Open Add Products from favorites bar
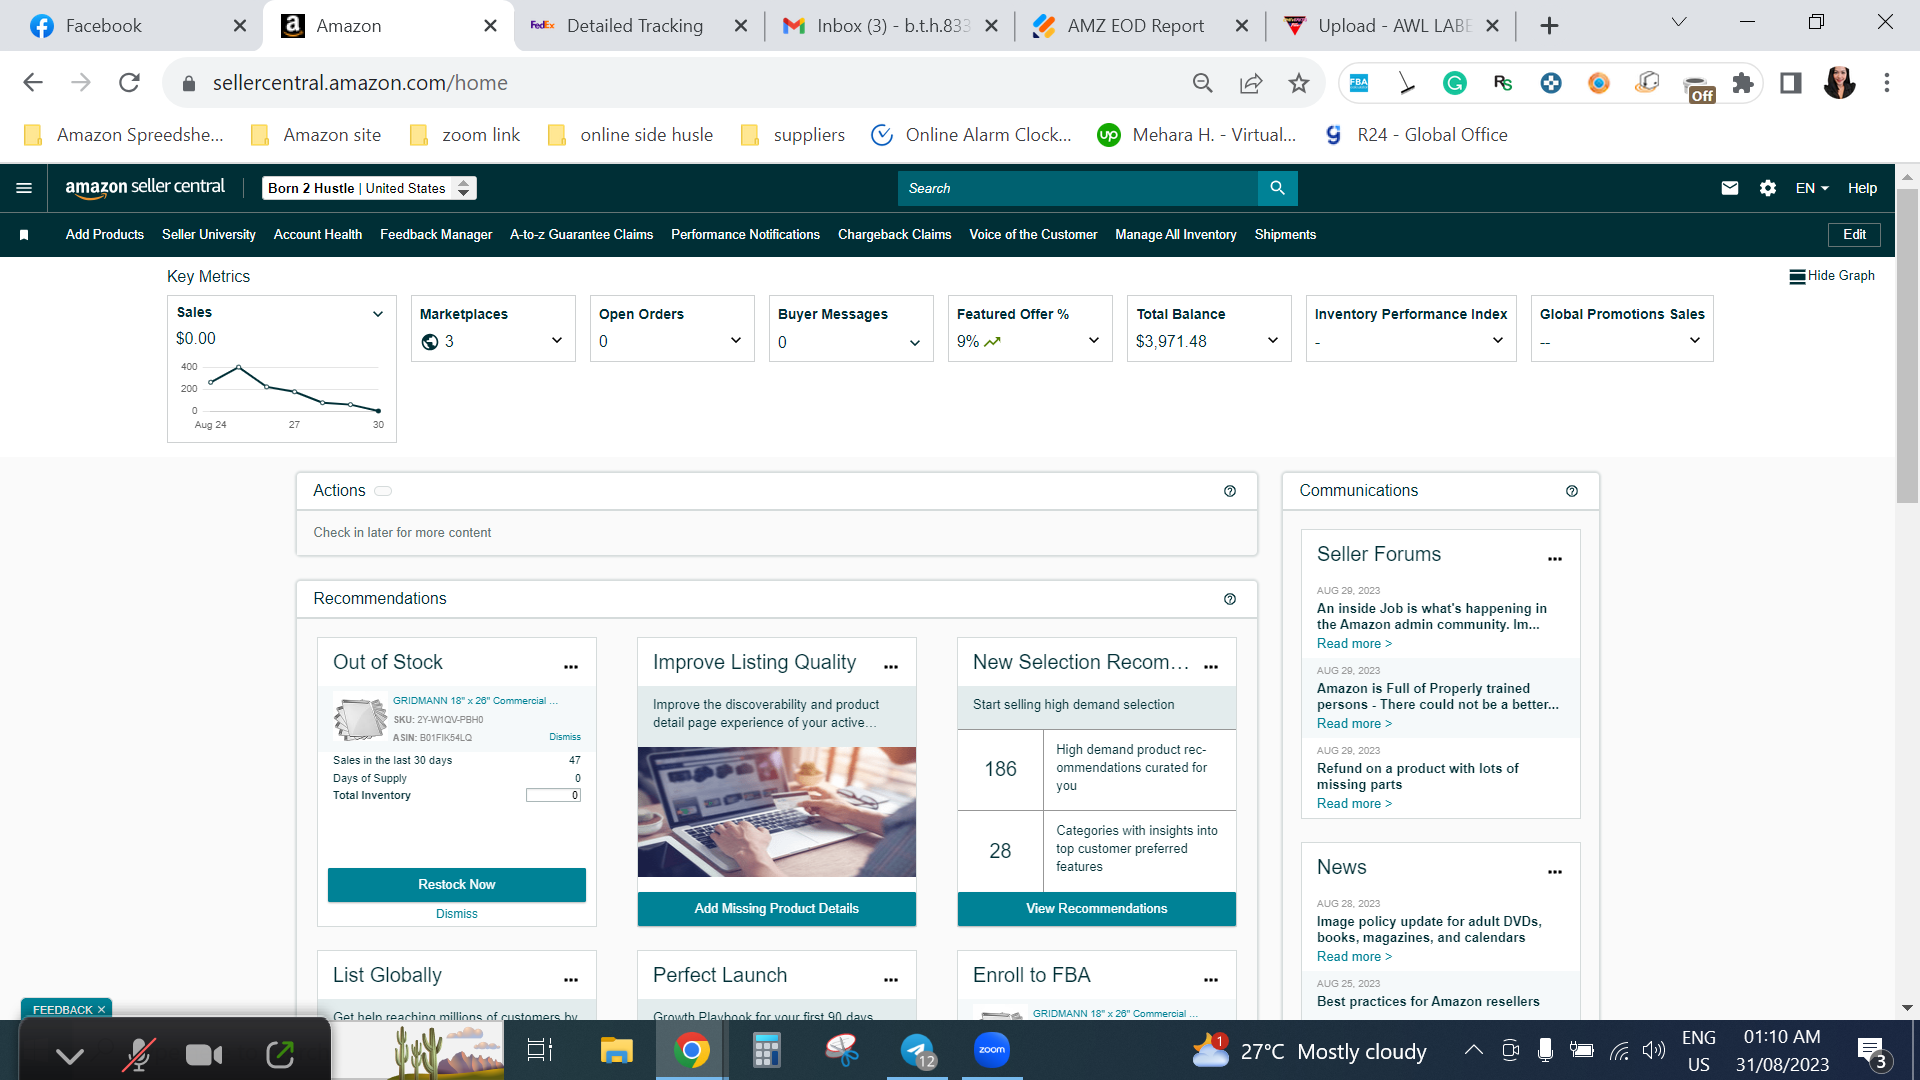The height and width of the screenshot is (1080, 1920). (x=105, y=235)
